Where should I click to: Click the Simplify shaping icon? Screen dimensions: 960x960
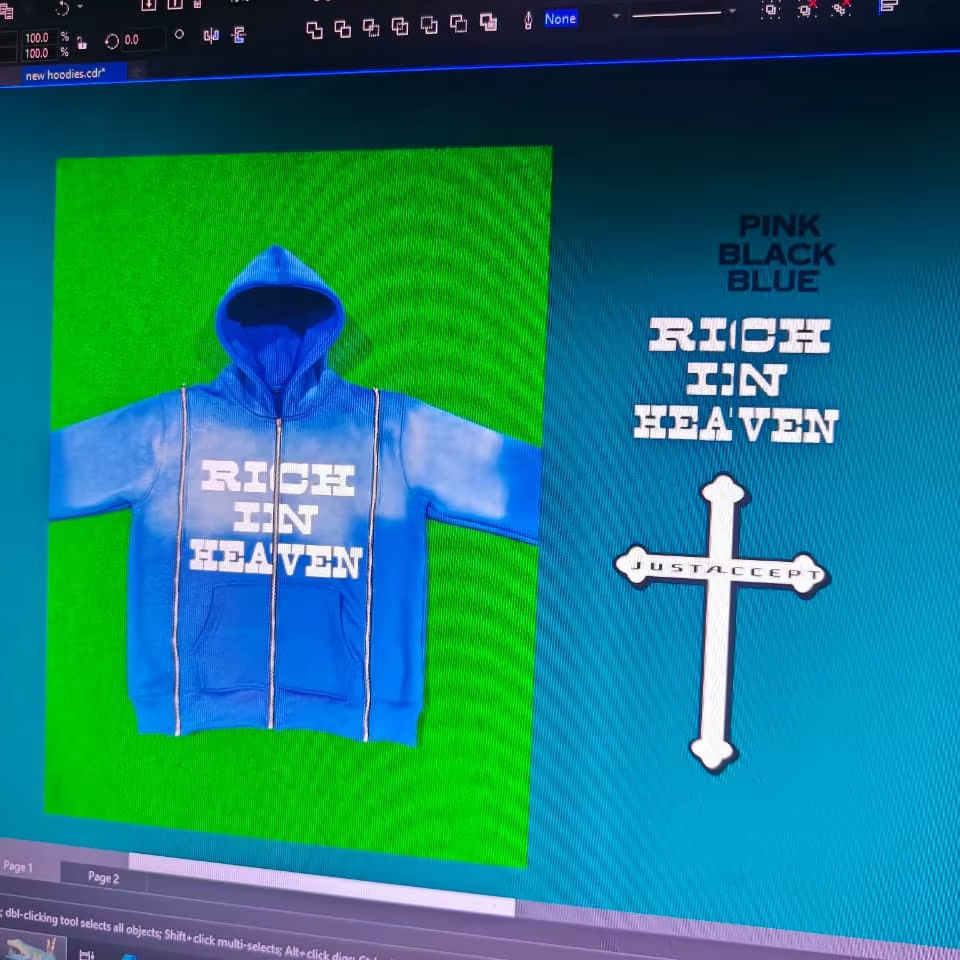point(400,26)
